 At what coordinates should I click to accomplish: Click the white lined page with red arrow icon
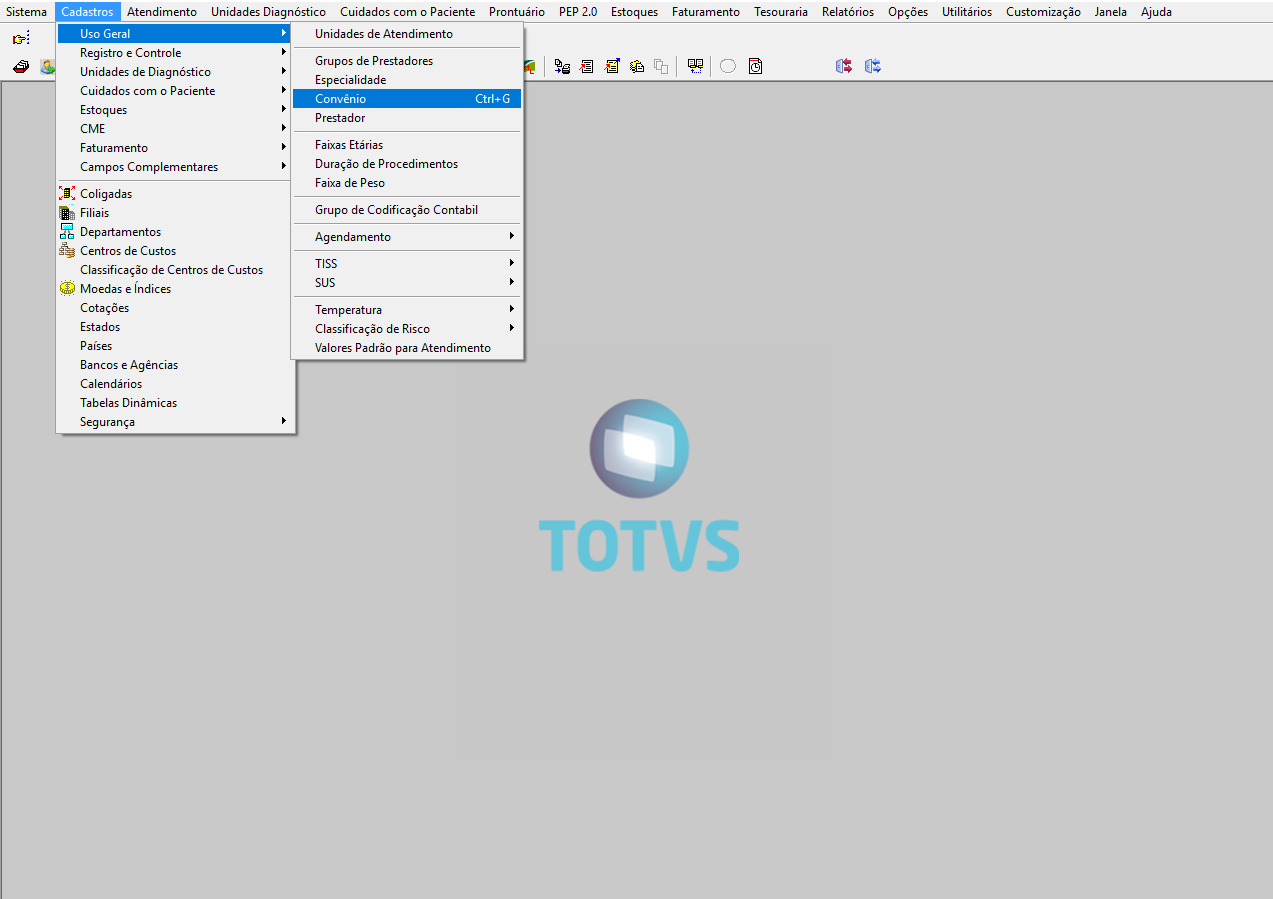click(x=586, y=66)
